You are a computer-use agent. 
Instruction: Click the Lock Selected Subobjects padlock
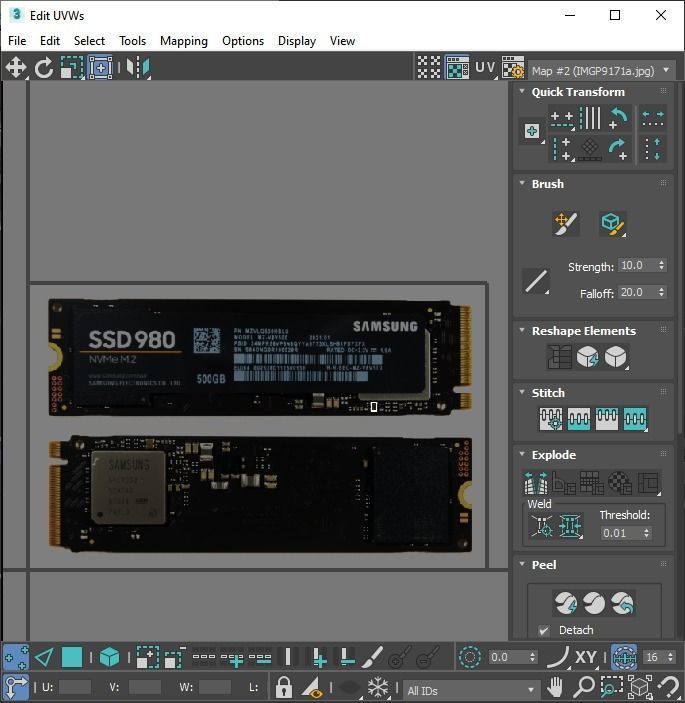[x=283, y=686]
